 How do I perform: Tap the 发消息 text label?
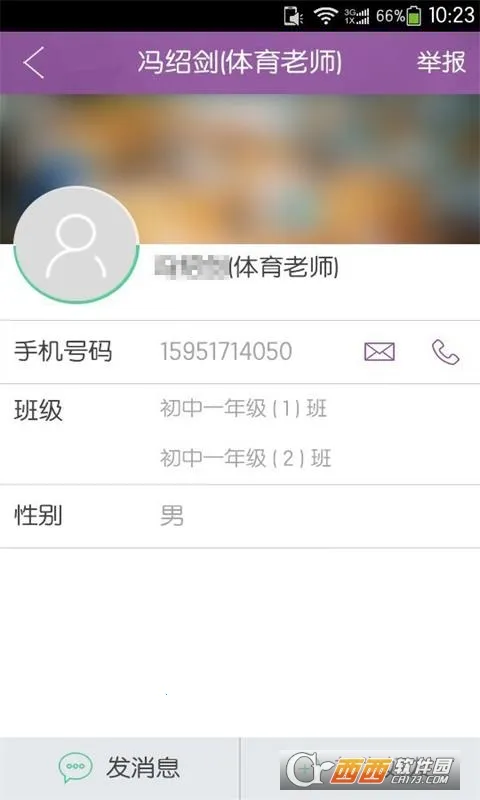pos(143,767)
